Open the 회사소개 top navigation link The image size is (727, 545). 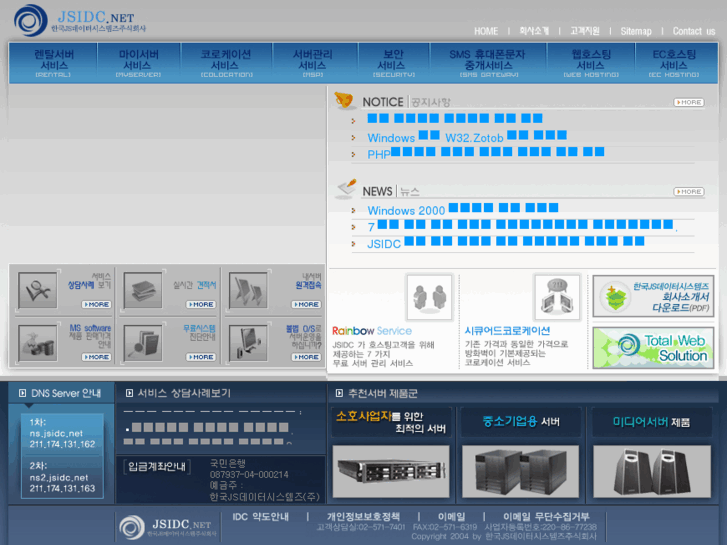pyautogui.click(x=534, y=31)
